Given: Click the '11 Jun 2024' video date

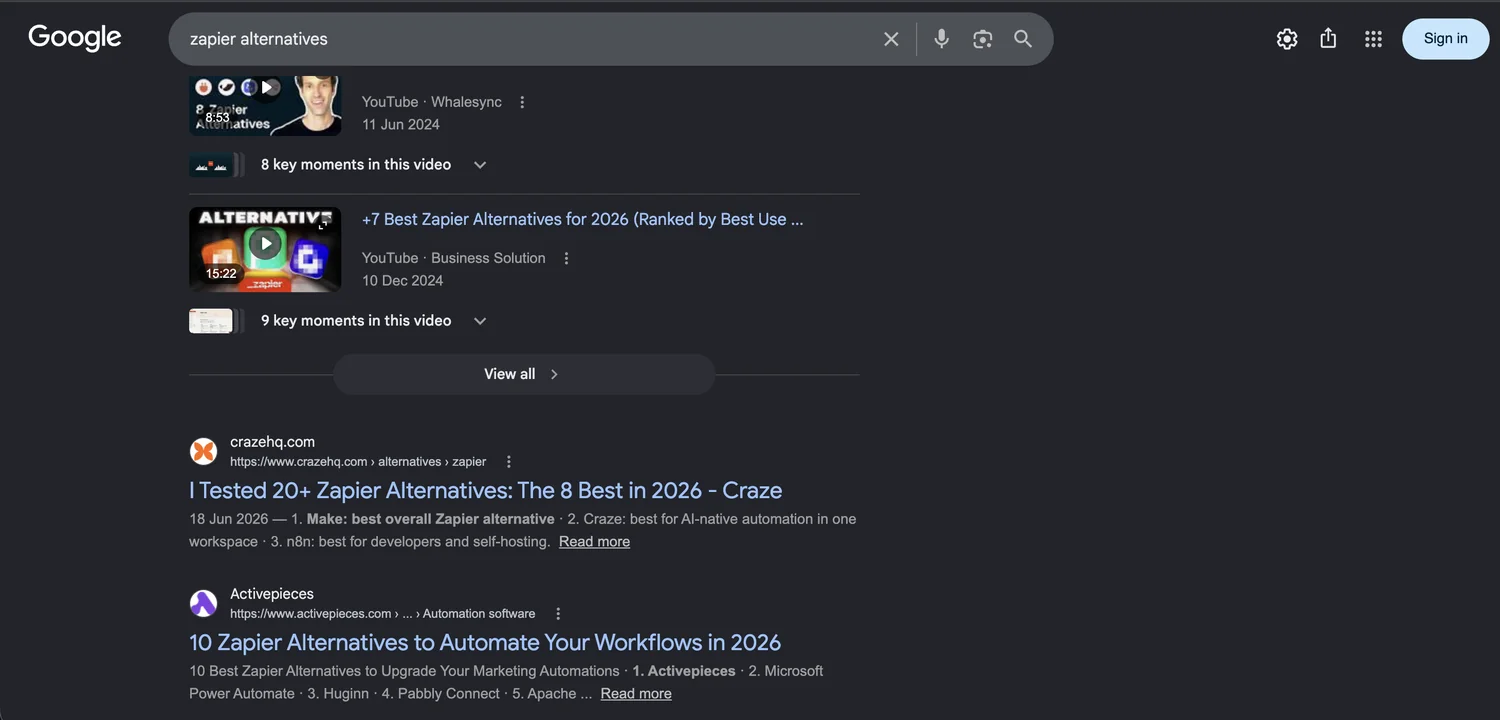Looking at the screenshot, I should pyautogui.click(x=400, y=125).
